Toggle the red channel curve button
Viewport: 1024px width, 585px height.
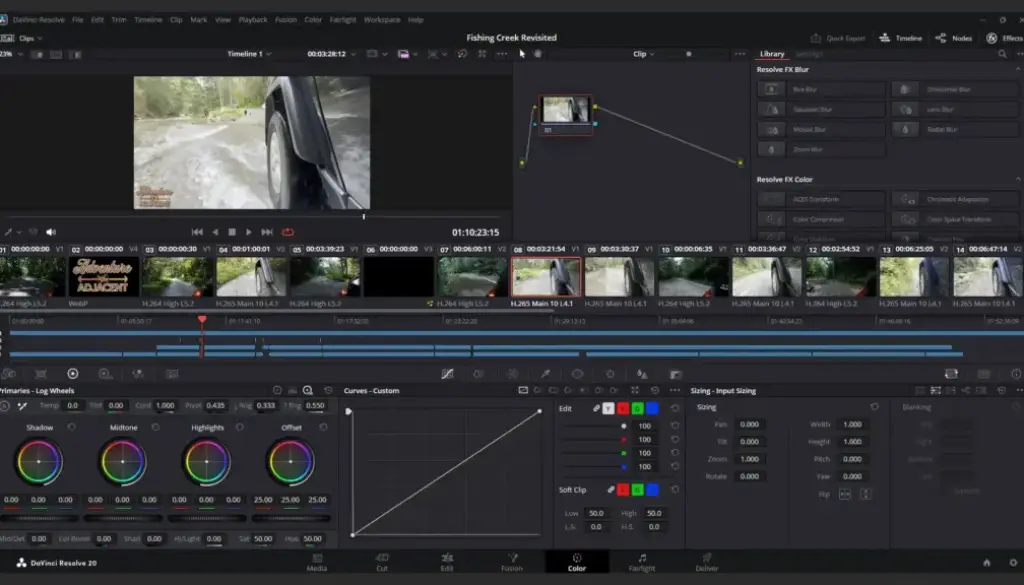click(x=623, y=409)
